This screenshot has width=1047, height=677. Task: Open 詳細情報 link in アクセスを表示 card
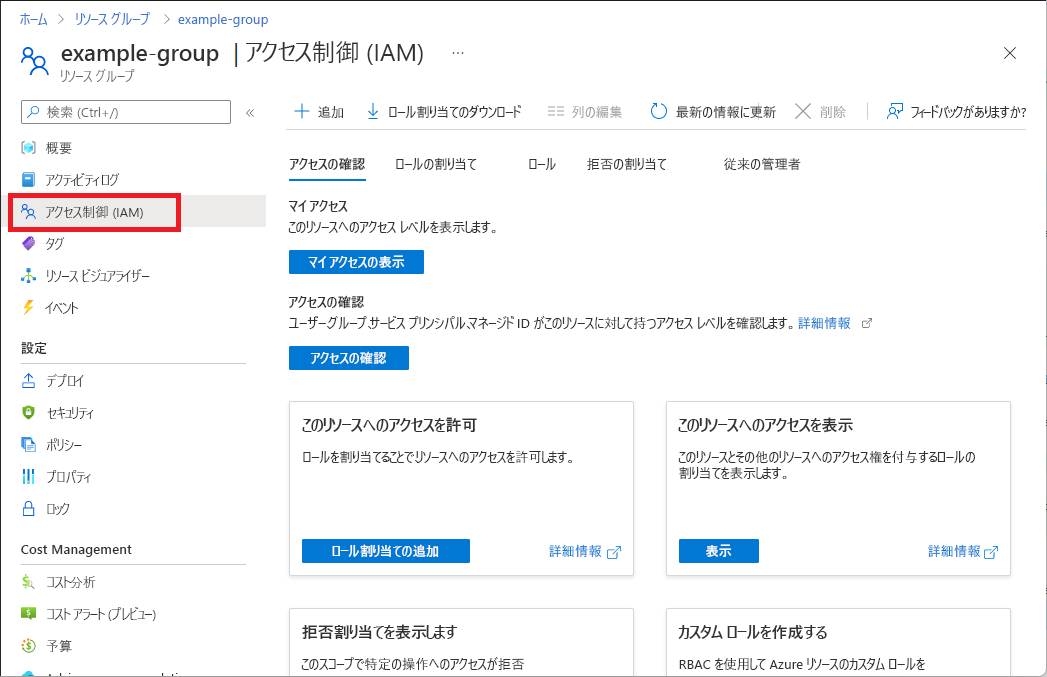(963, 551)
